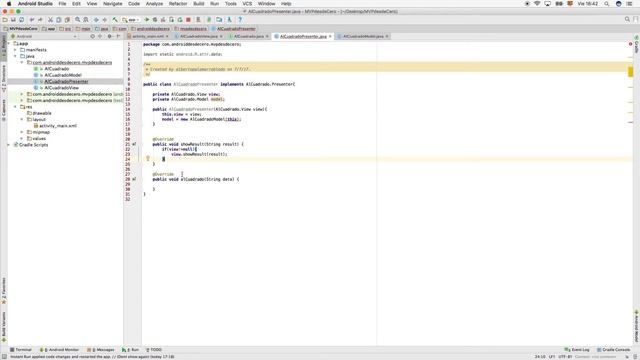
Task: Click the Paste toolbar icon
Action: pos(67,20)
